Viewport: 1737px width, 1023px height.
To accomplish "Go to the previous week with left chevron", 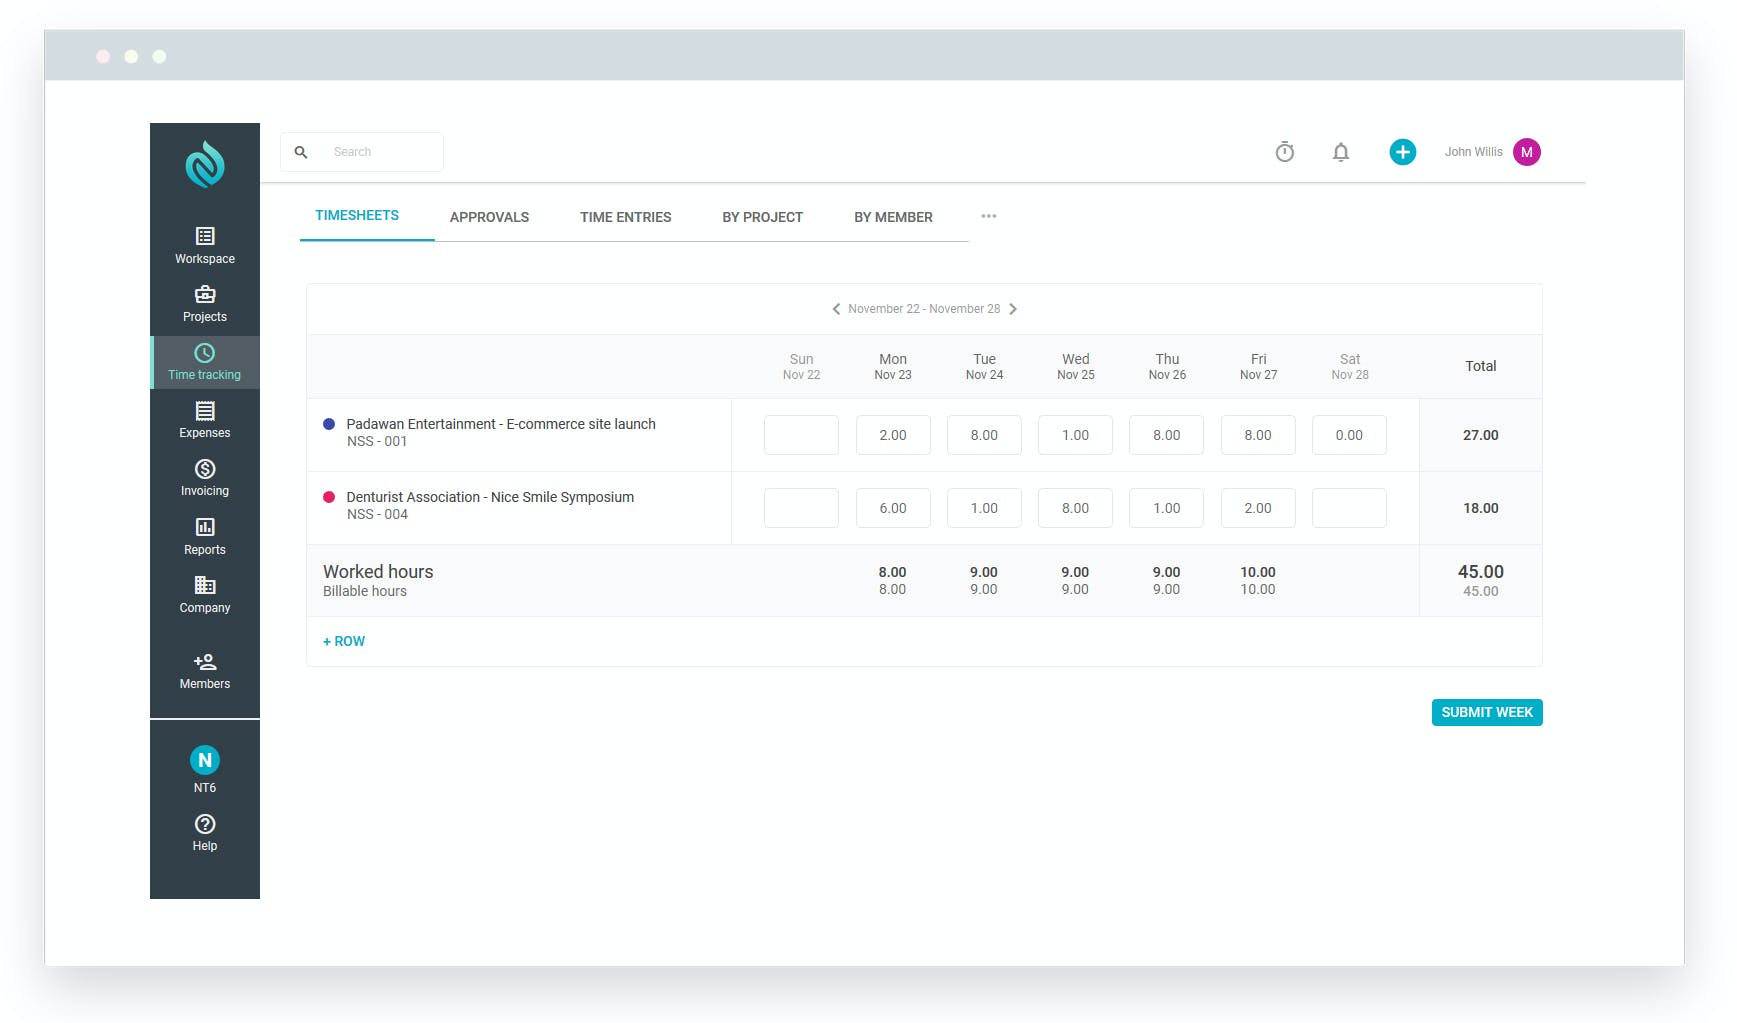I will click(836, 309).
